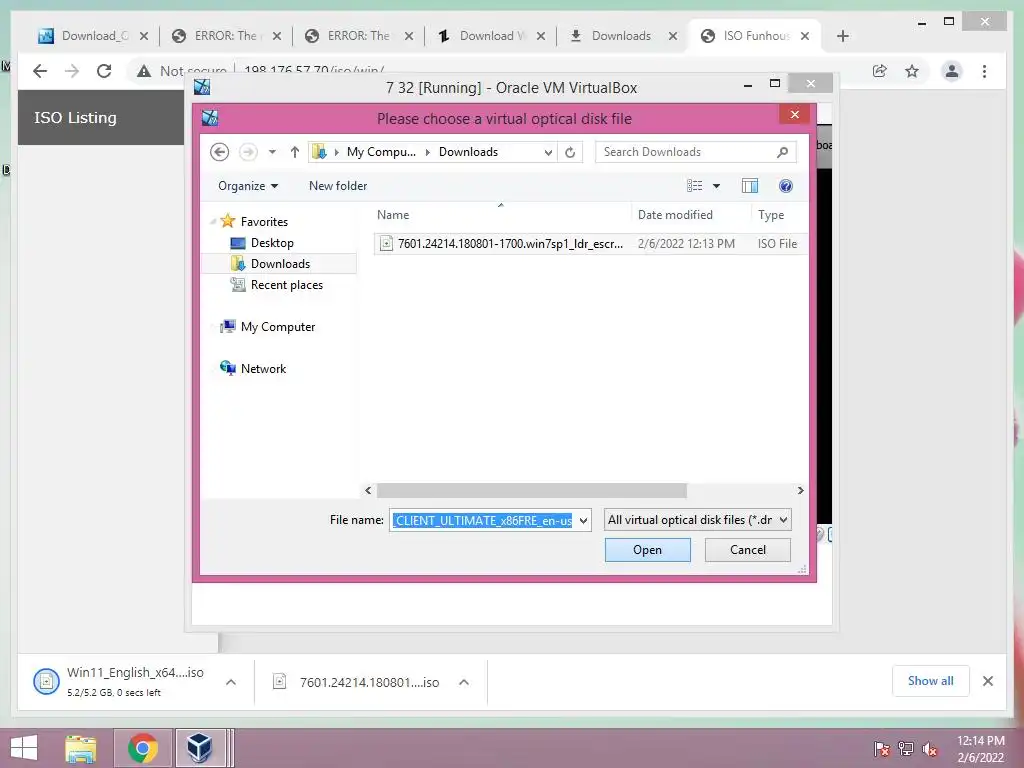The image size is (1024, 768).
Task: Click the muted volume tray icon
Action: pyautogui.click(x=930, y=749)
